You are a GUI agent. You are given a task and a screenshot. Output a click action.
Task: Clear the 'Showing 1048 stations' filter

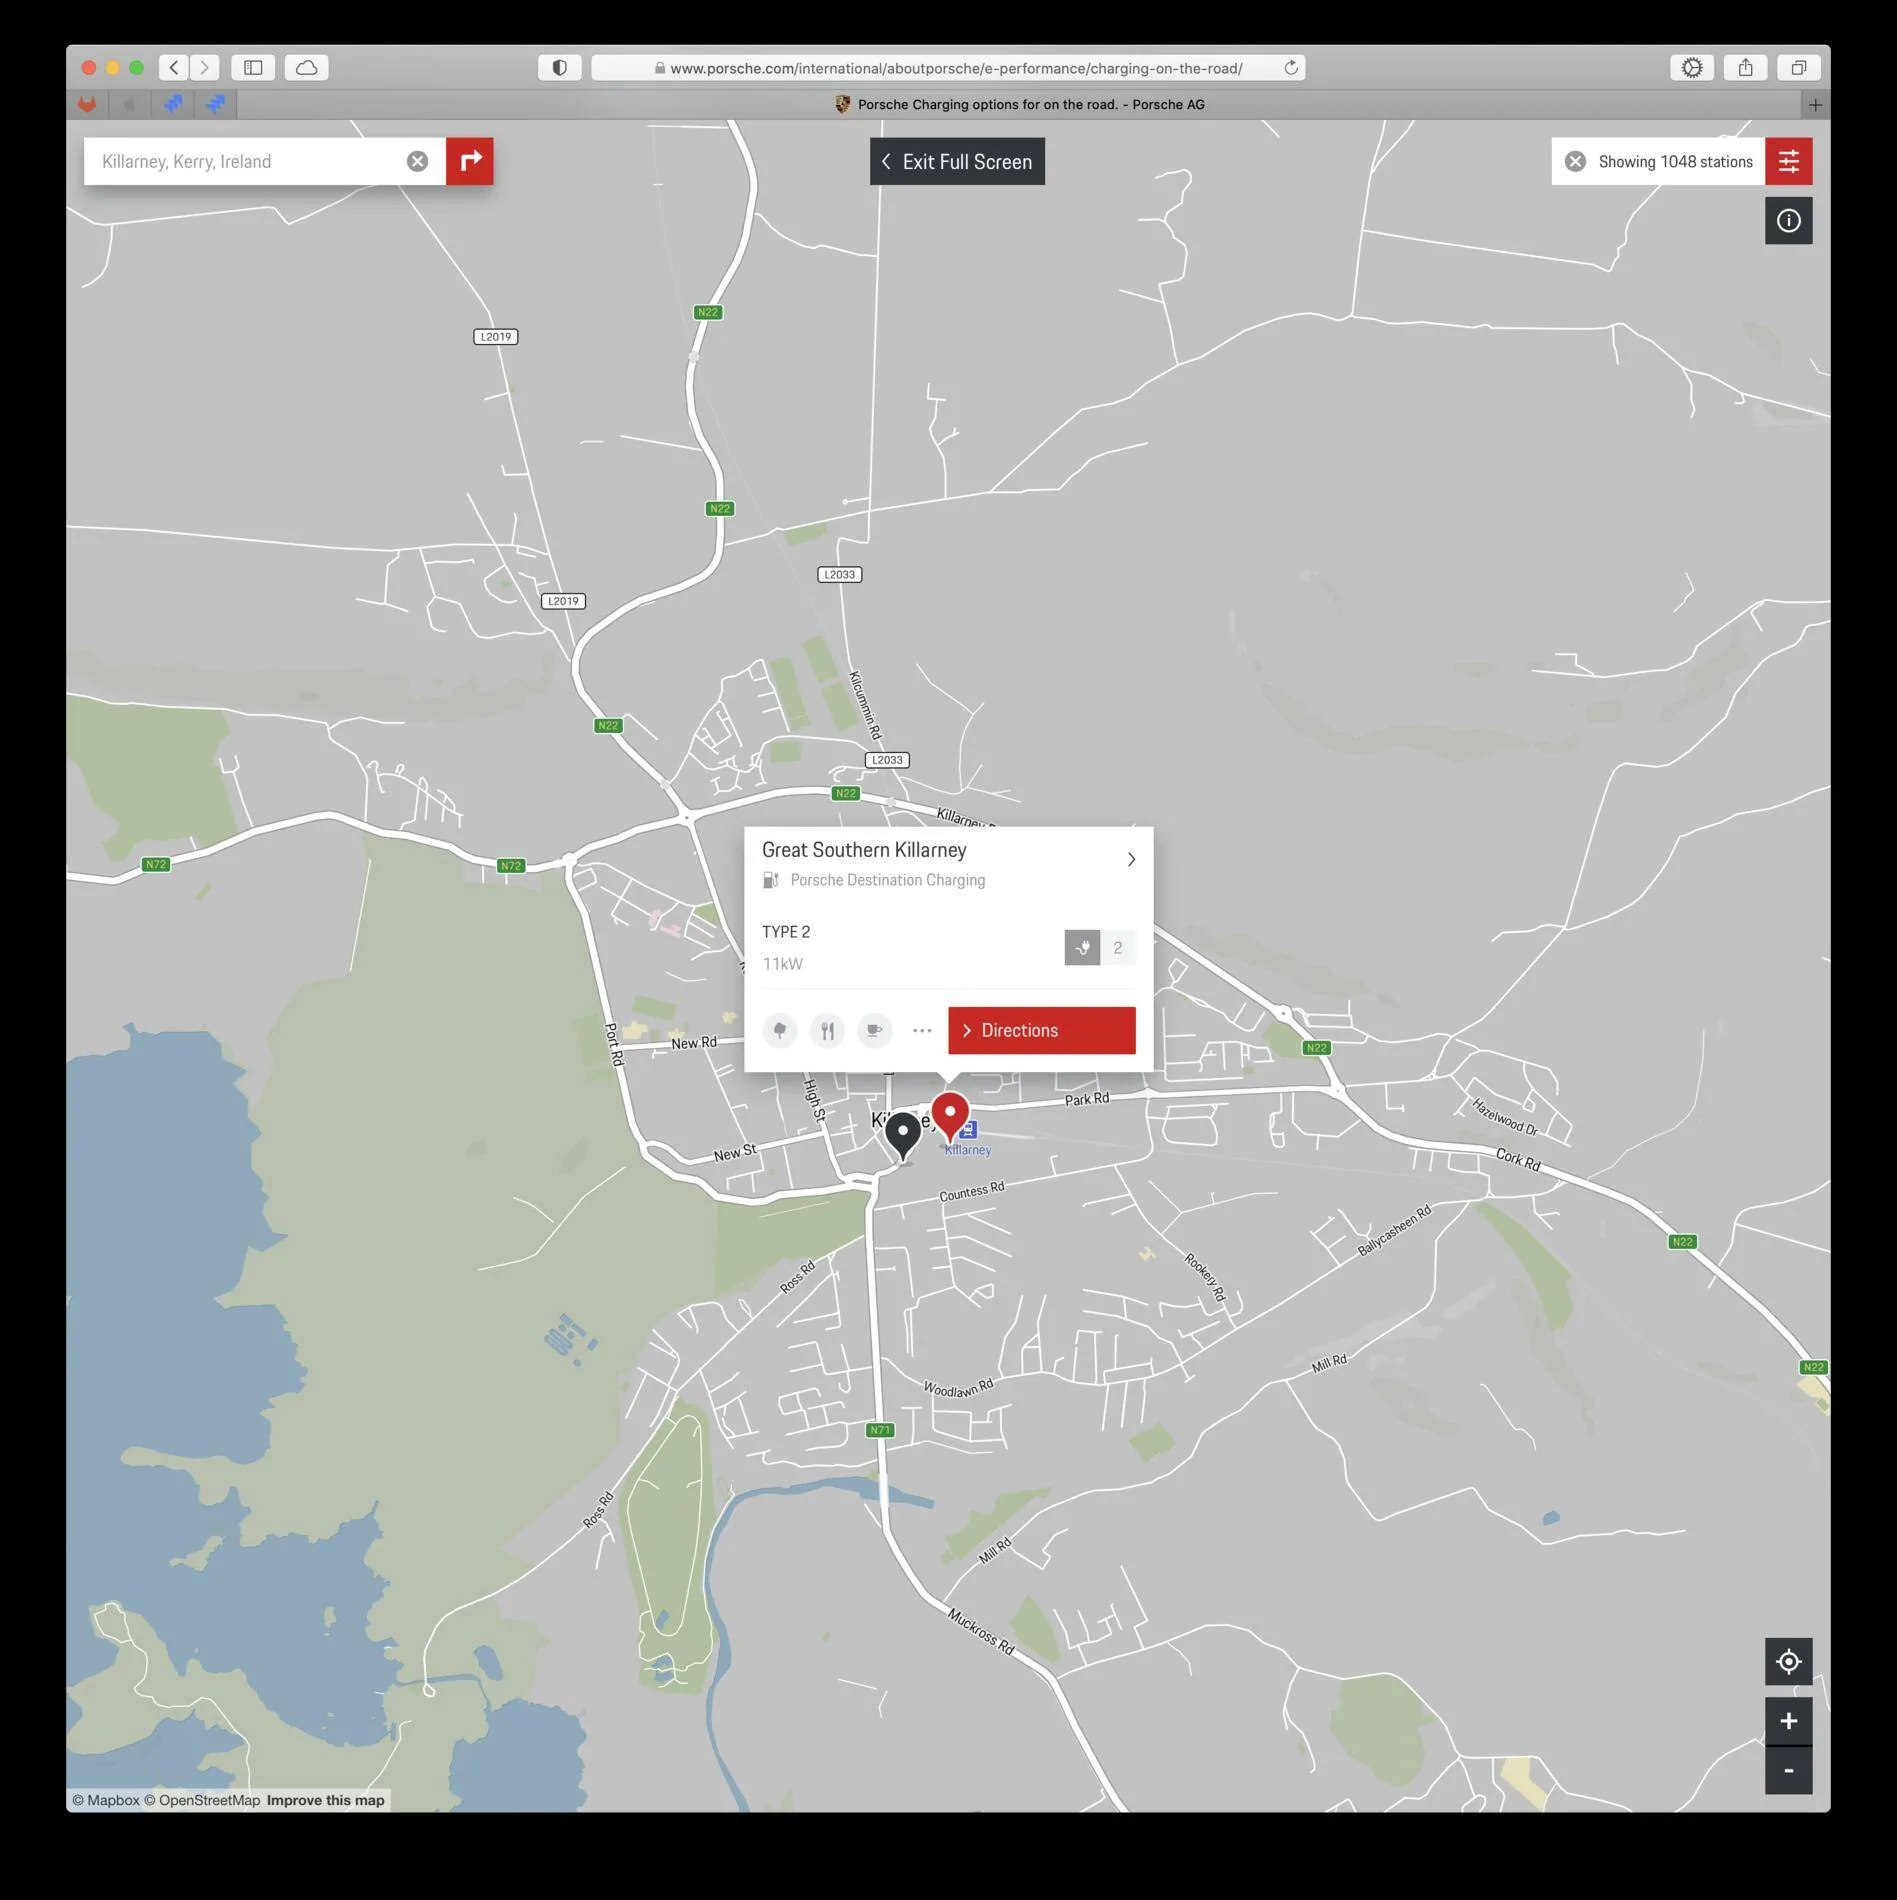[1575, 161]
